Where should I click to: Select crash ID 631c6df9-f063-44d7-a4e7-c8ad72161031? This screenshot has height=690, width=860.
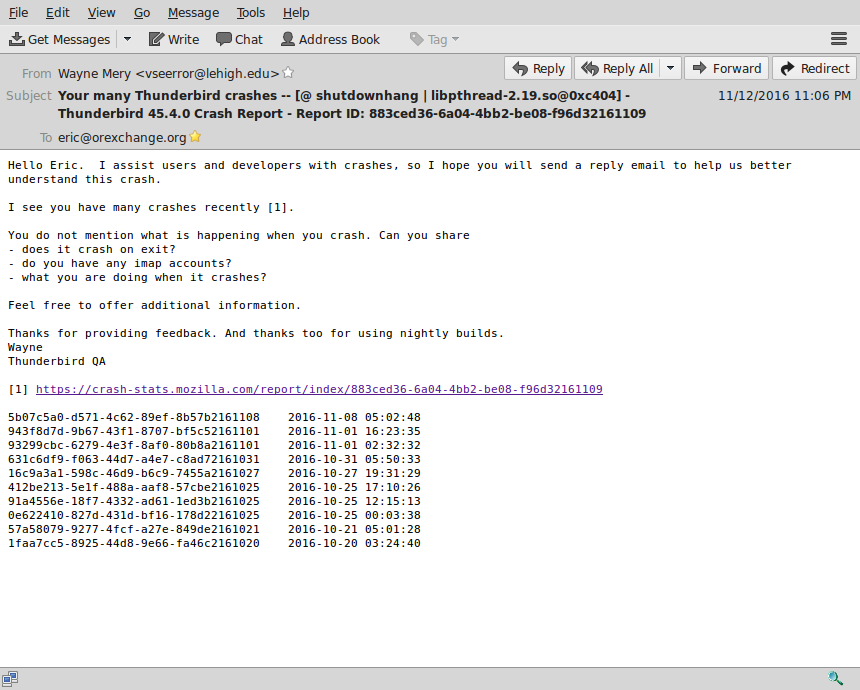click(134, 460)
